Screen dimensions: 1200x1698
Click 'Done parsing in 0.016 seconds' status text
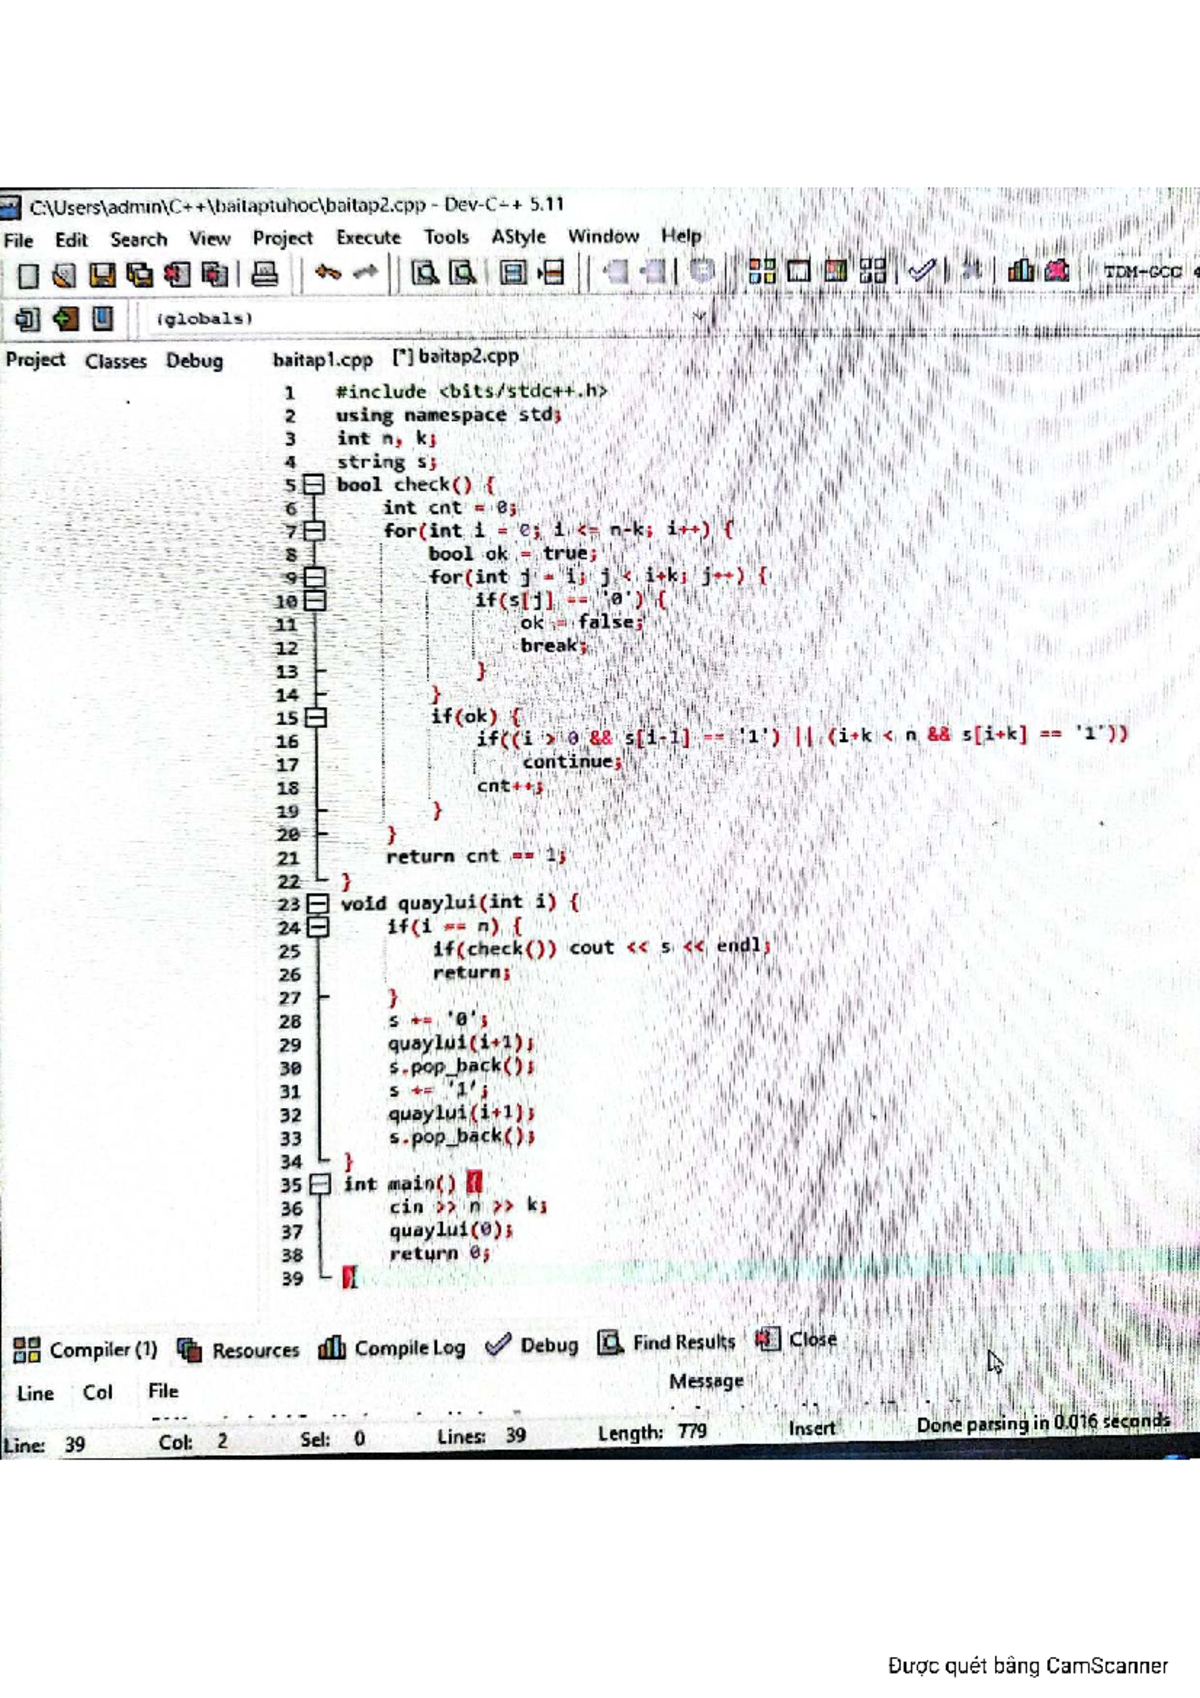(1043, 1422)
